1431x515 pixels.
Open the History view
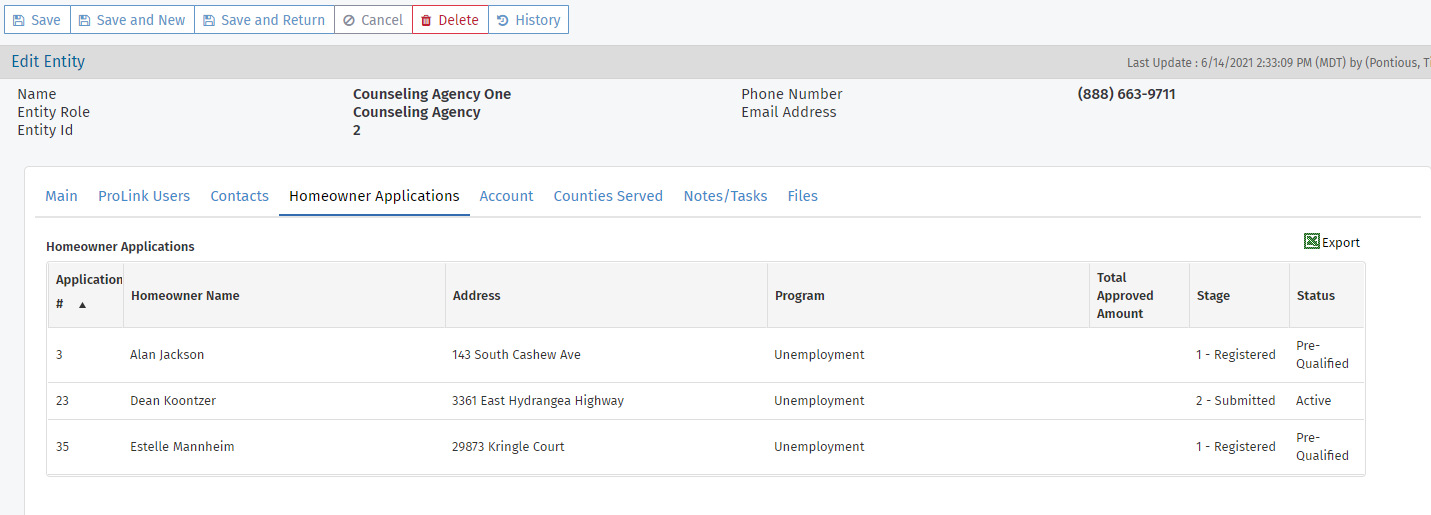(x=528, y=20)
